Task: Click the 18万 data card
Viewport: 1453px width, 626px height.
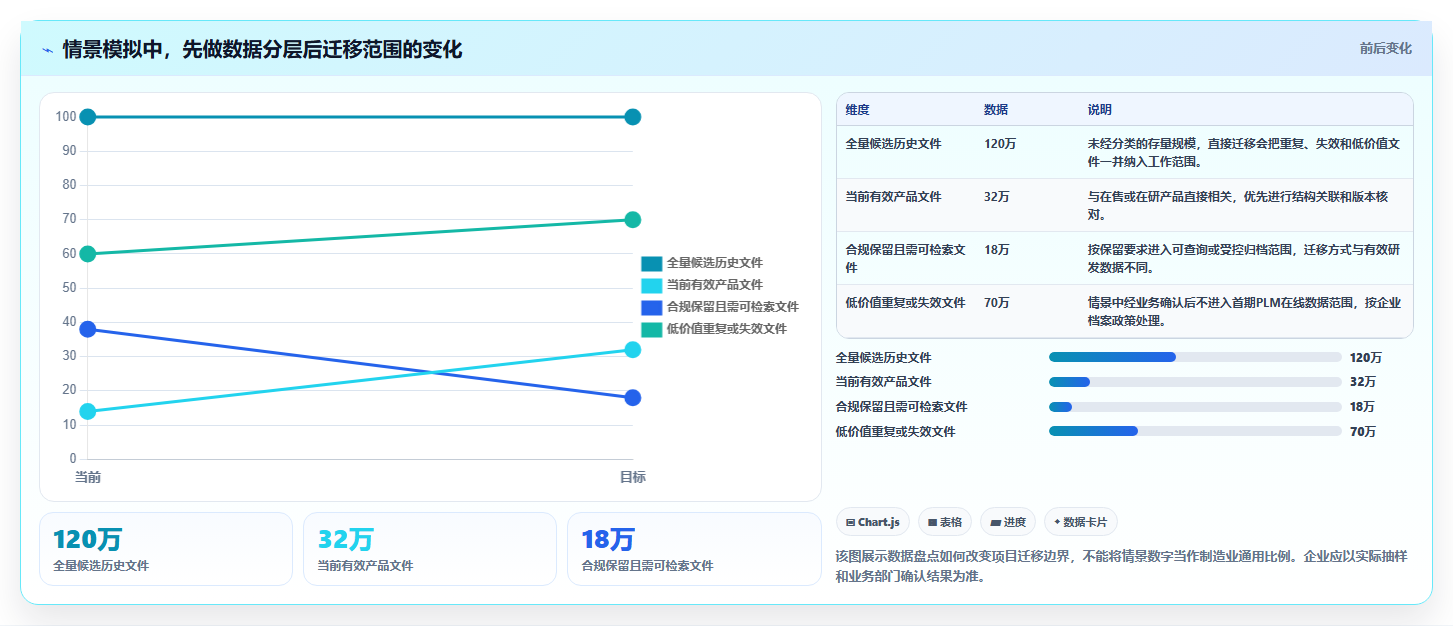Action: tap(693, 549)
